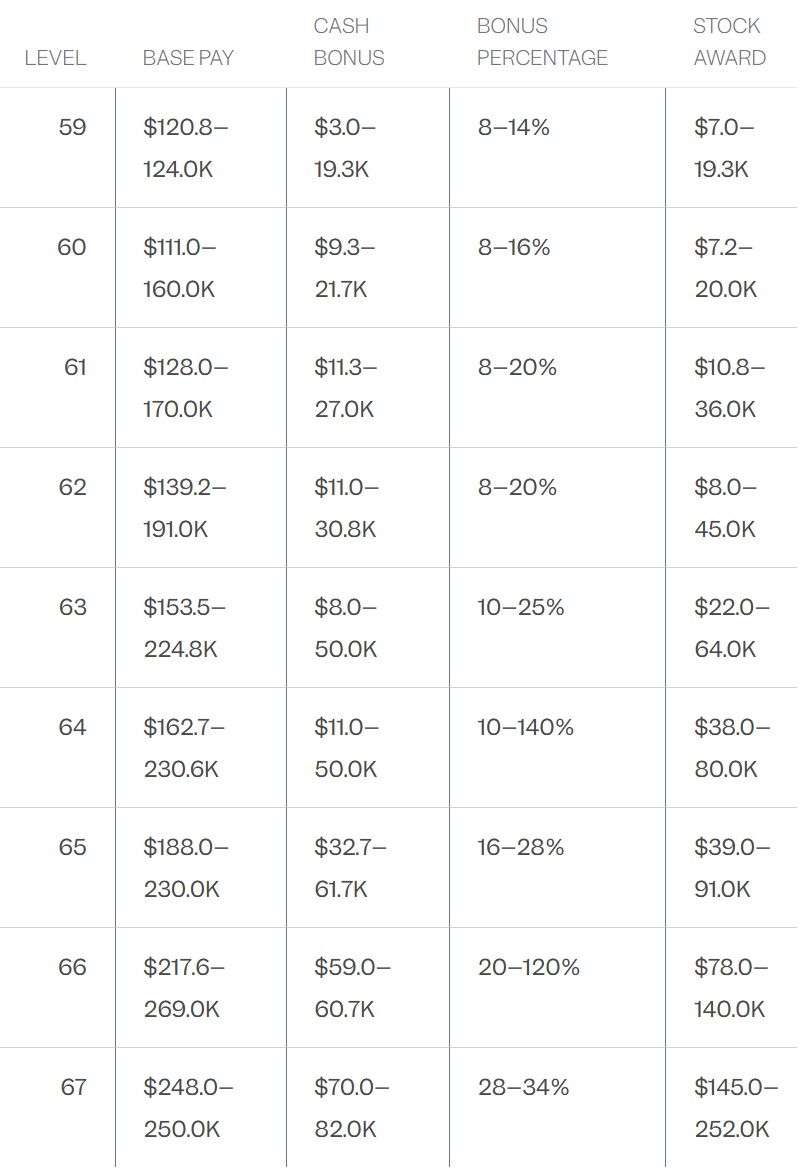Screen dimensions: 800x1171
Task: Select level 65 cash bonus $32.7–61.7K
Action: [x=350, y=868]
